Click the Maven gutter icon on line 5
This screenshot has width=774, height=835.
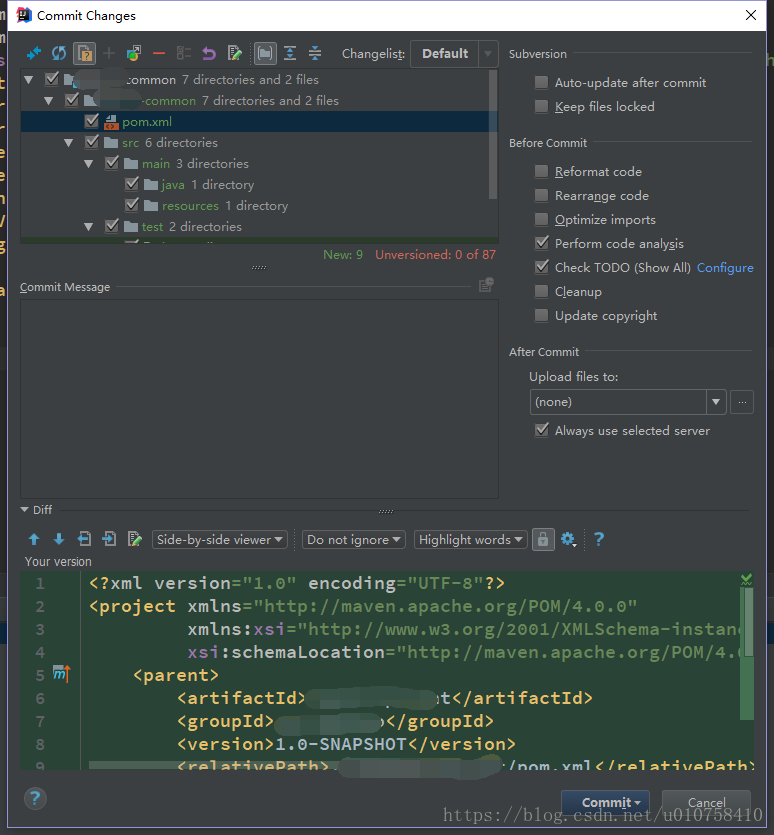pos(61,674)
